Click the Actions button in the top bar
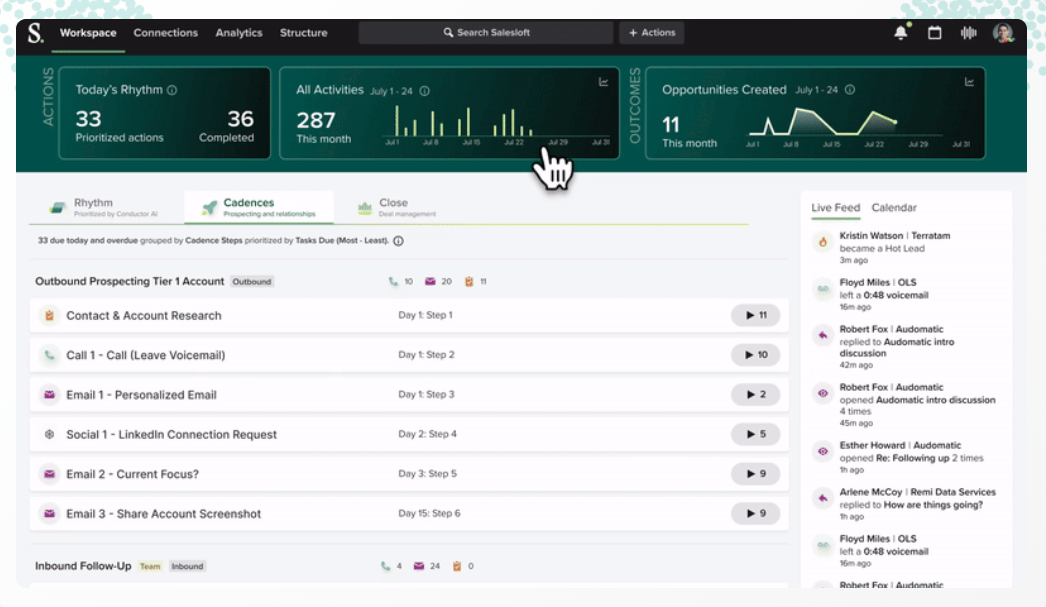The width and height of the screenshot is (1046, 607). pos(651,32)
